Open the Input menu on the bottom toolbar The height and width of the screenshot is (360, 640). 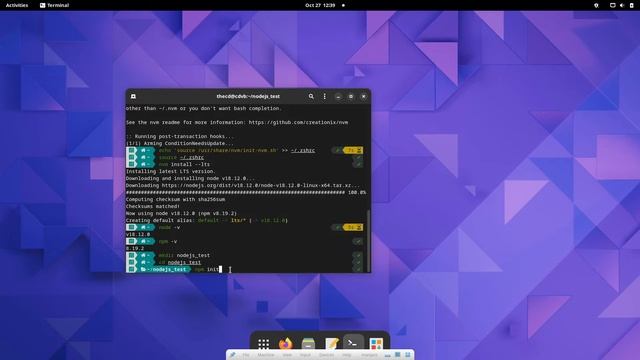305,355
